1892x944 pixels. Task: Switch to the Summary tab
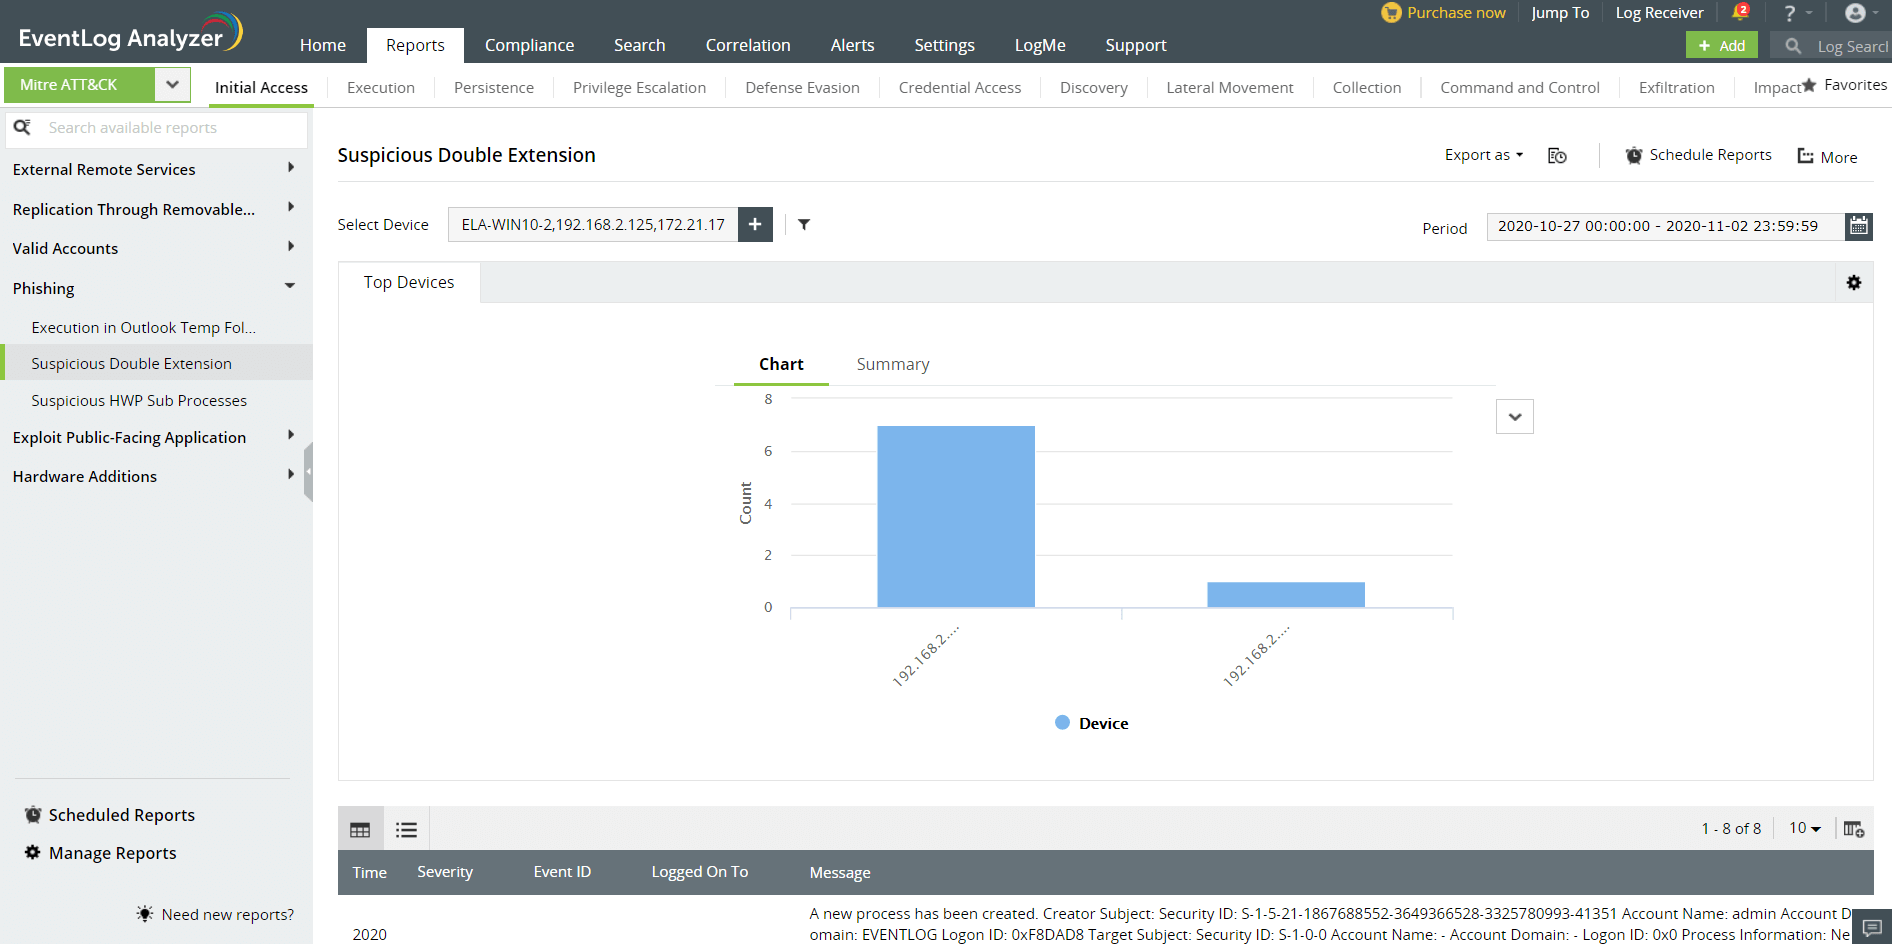(x=893, y=364)
